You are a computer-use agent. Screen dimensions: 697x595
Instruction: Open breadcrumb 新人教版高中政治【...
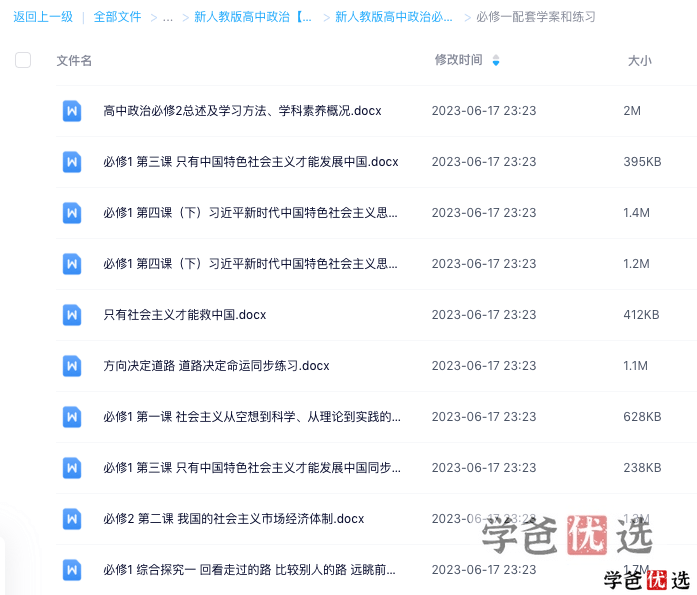(253, 17)
